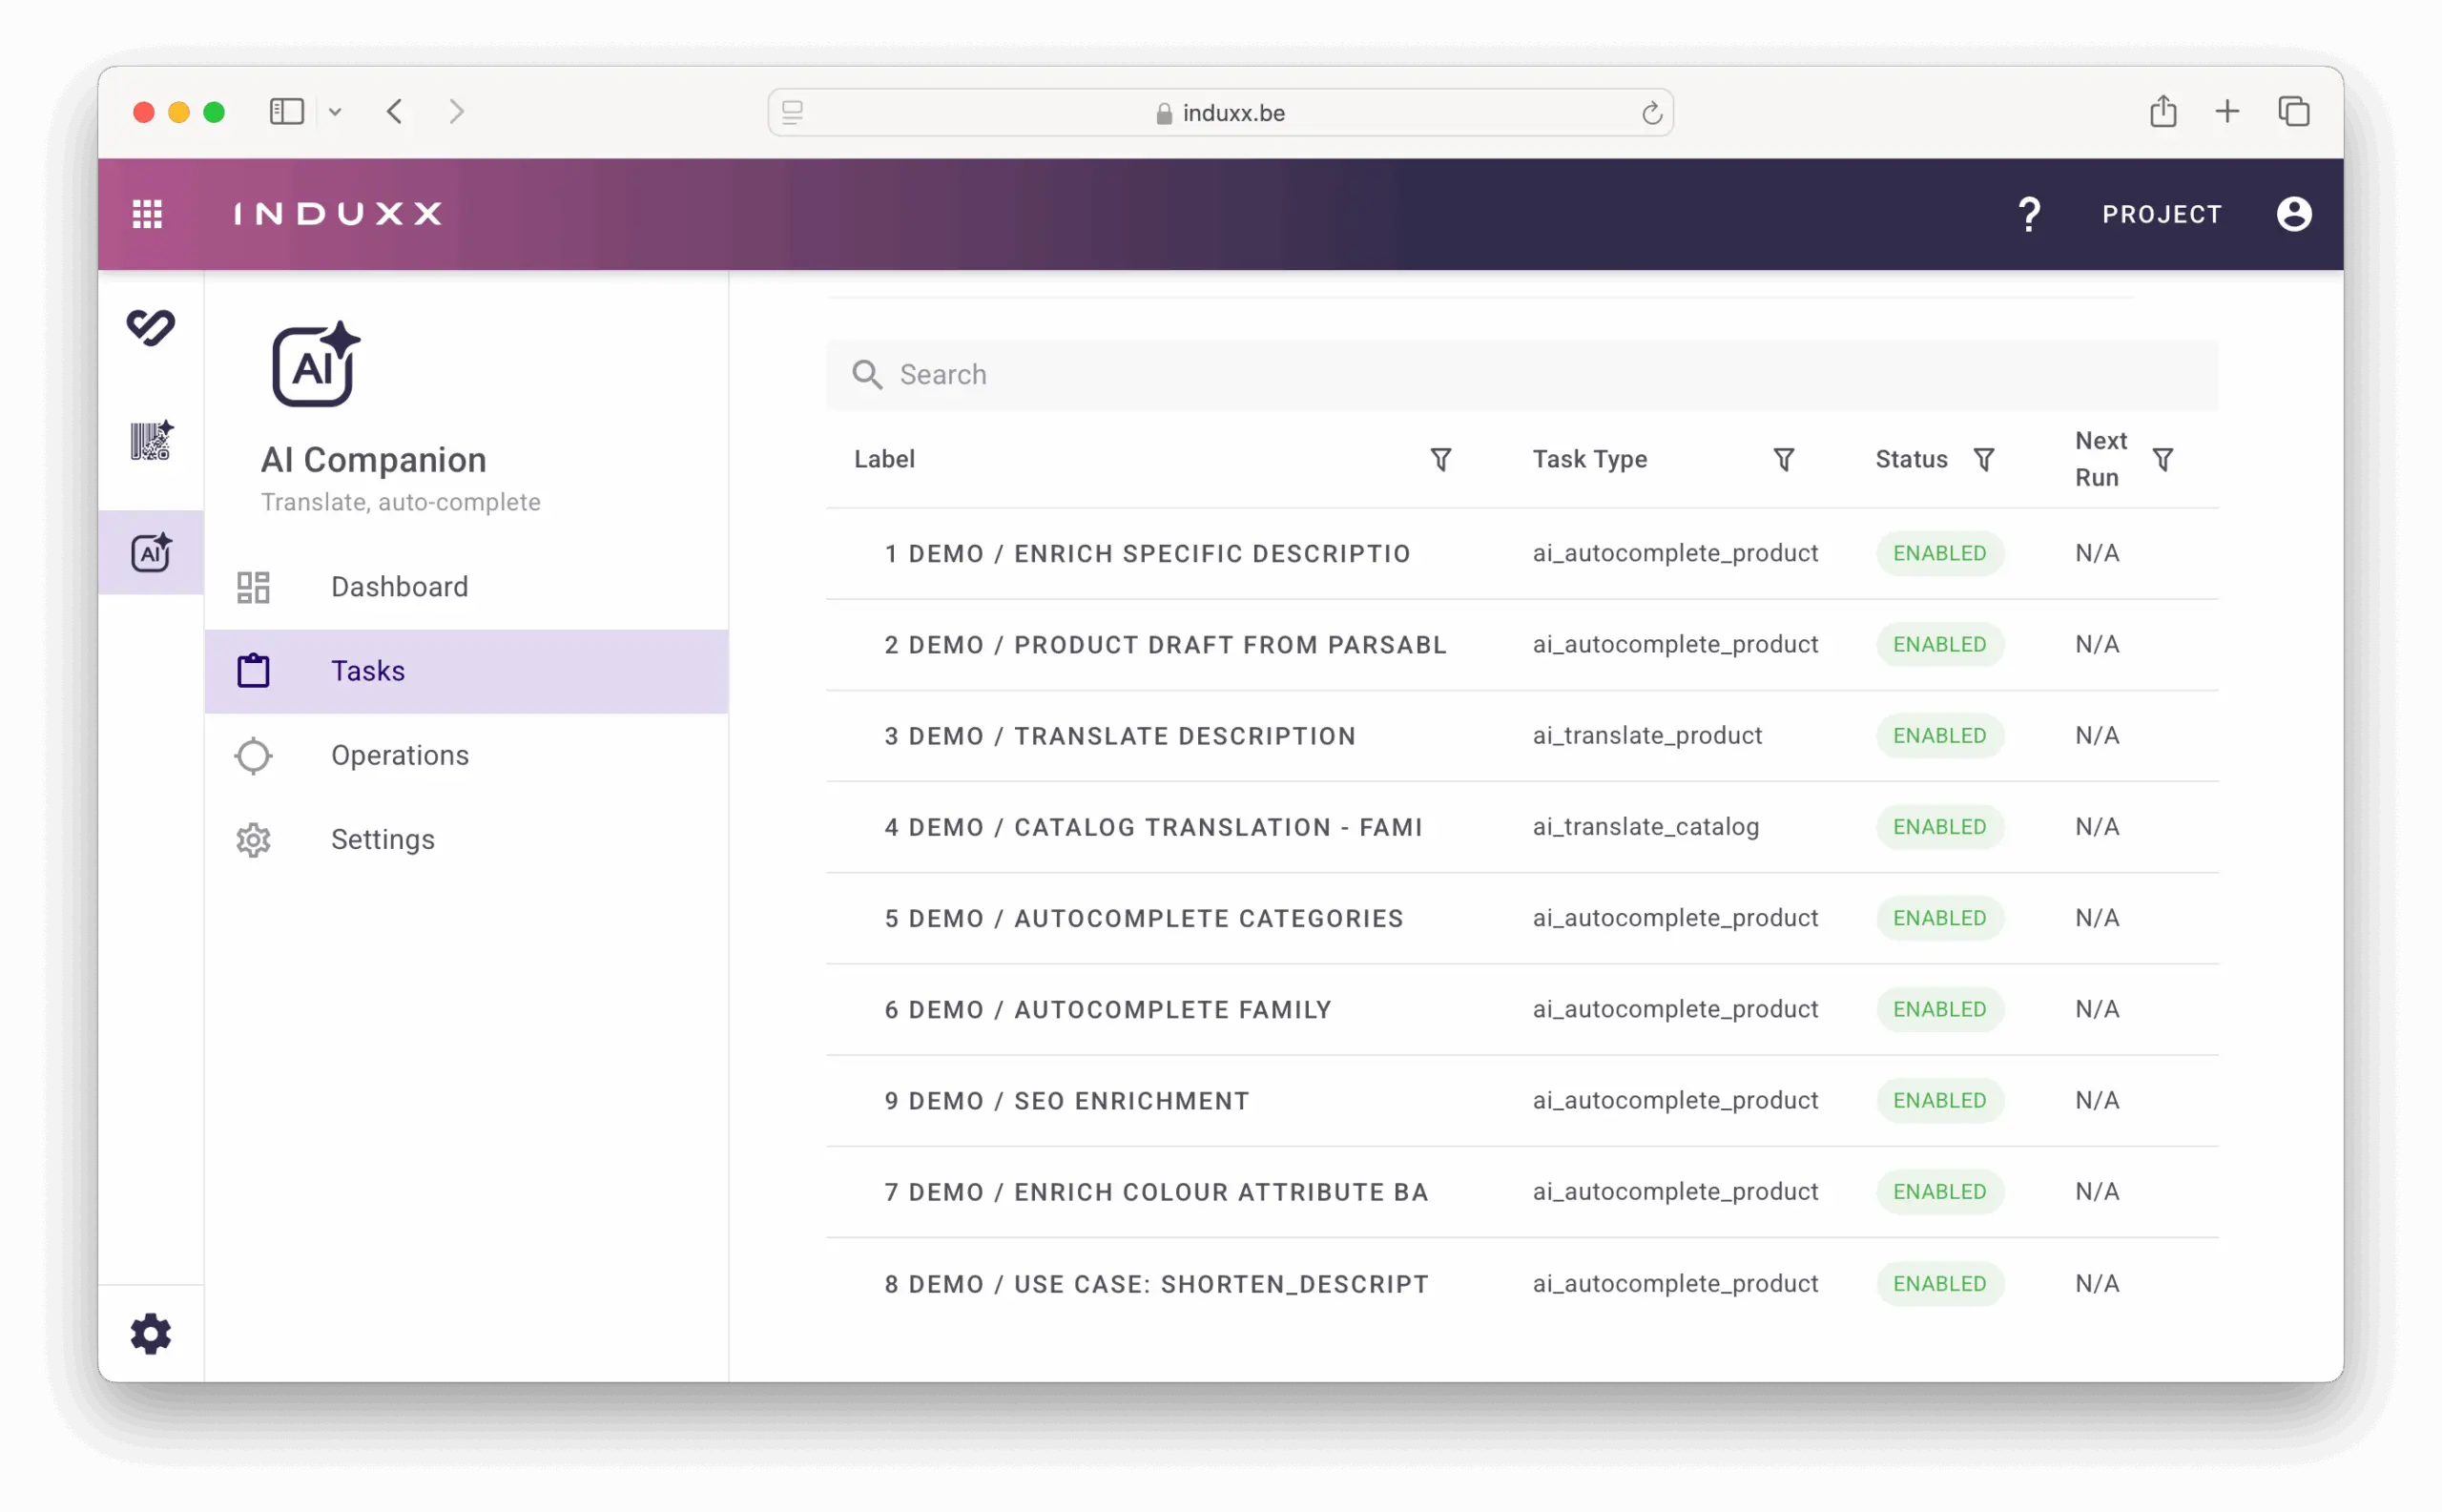The height and width of the screenshot is (1512, 2442).
Task: Open the barcode module in left rail
Action: [151, 440]
